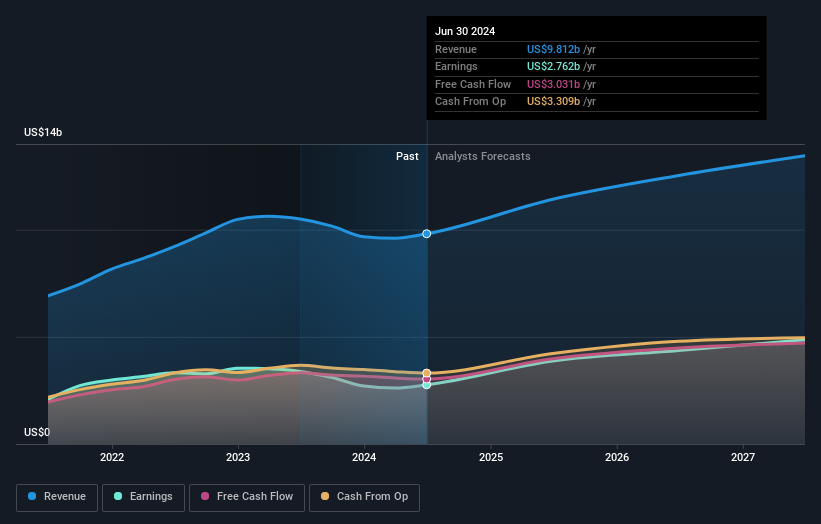Toggle the Revenue legend button

(57, 497)
